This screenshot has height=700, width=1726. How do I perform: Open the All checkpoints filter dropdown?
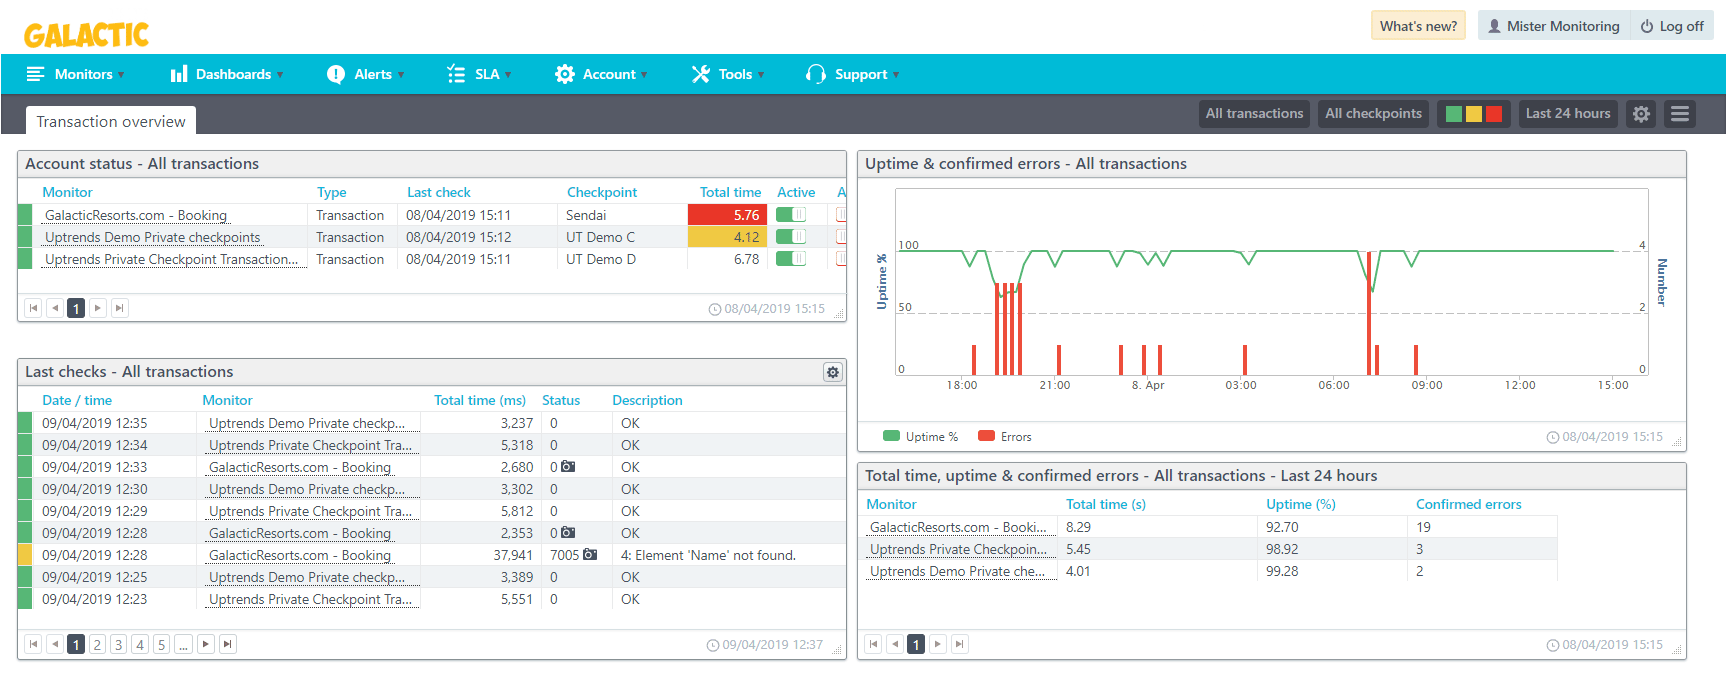point(1373,114)
